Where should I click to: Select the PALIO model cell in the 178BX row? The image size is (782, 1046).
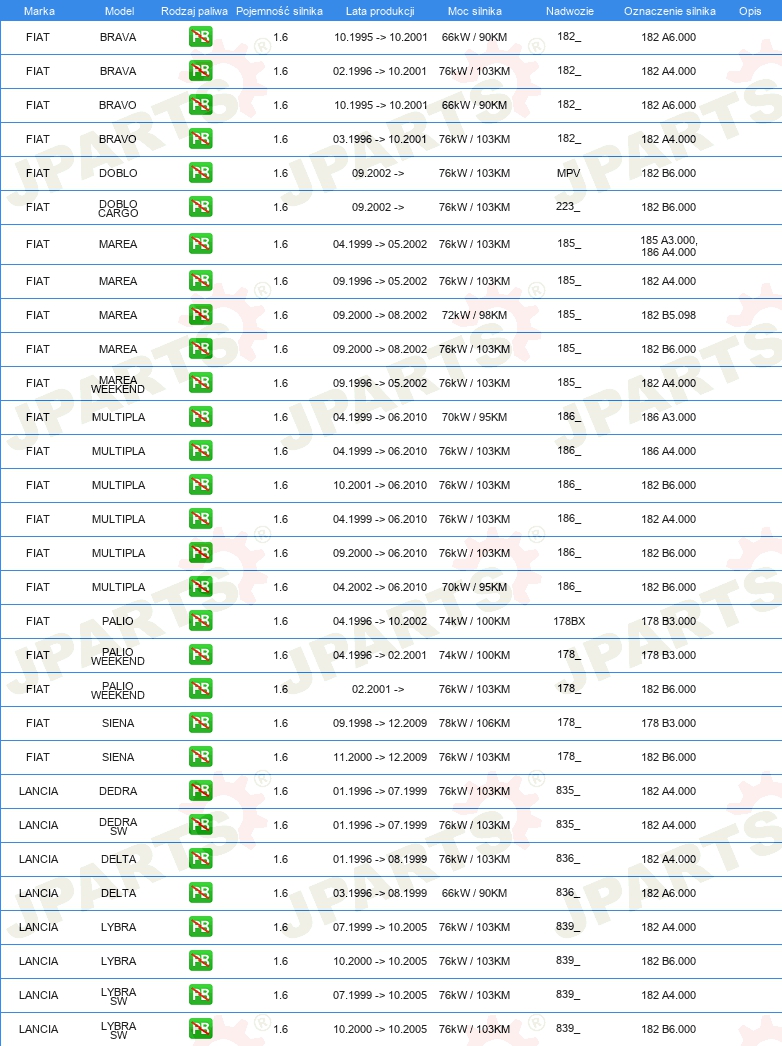(x=118, y=621)
